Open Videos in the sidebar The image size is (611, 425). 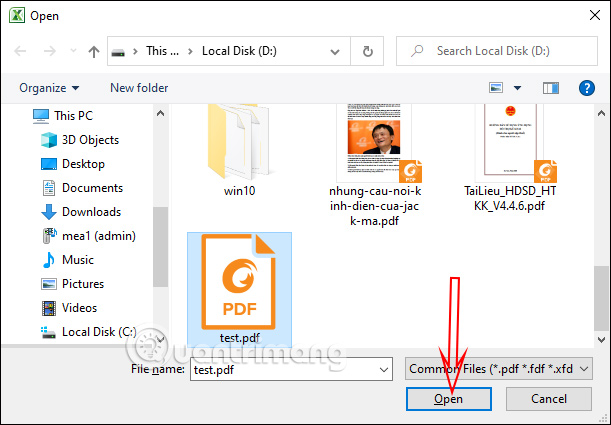(x=79, y=308)
